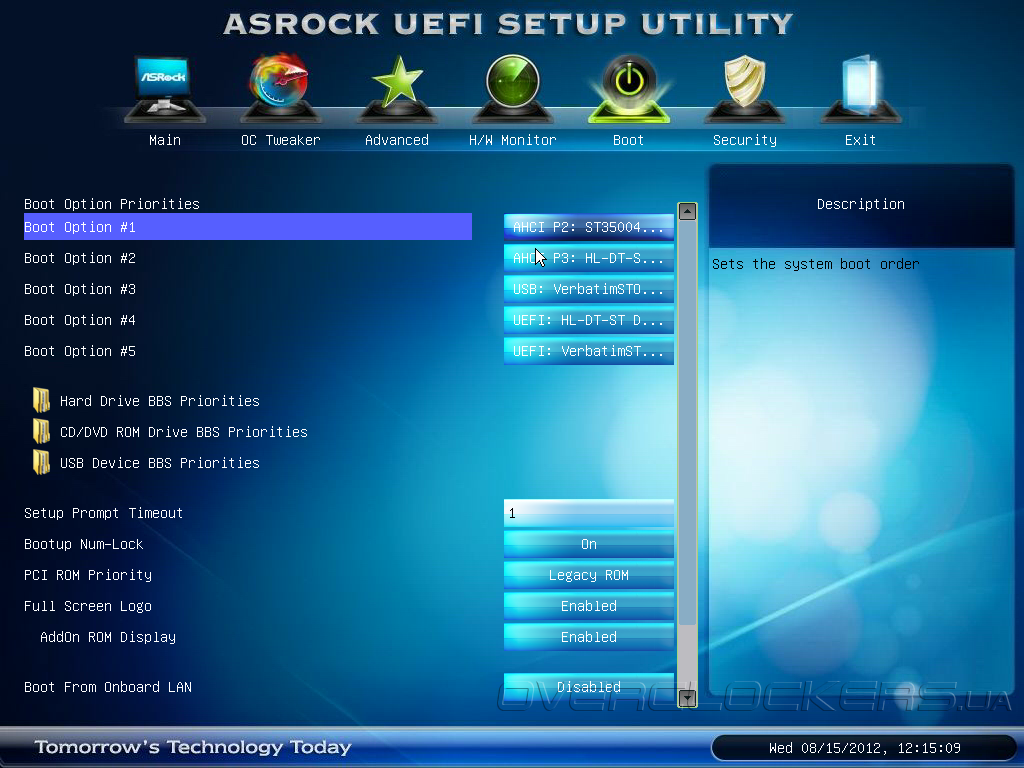Screen dimensions: 1024x768
Task: Click the 'Sets the system boot order' text
Action: (x=816, y=264)
